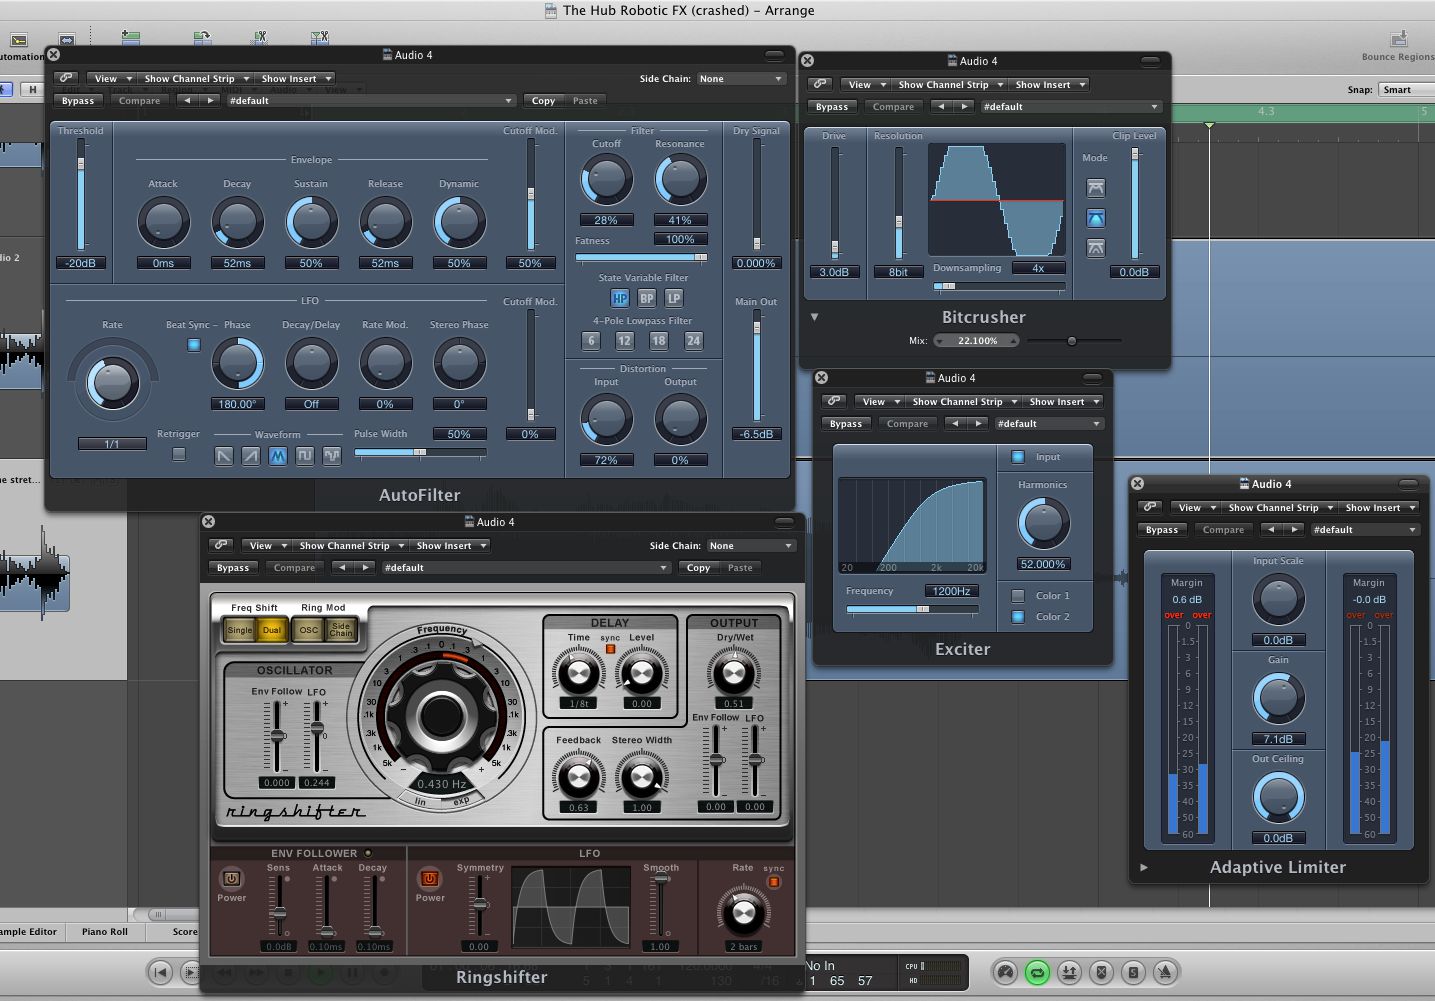Switch Ringshifter Freq Shift mode to Single

pos(240,630)
